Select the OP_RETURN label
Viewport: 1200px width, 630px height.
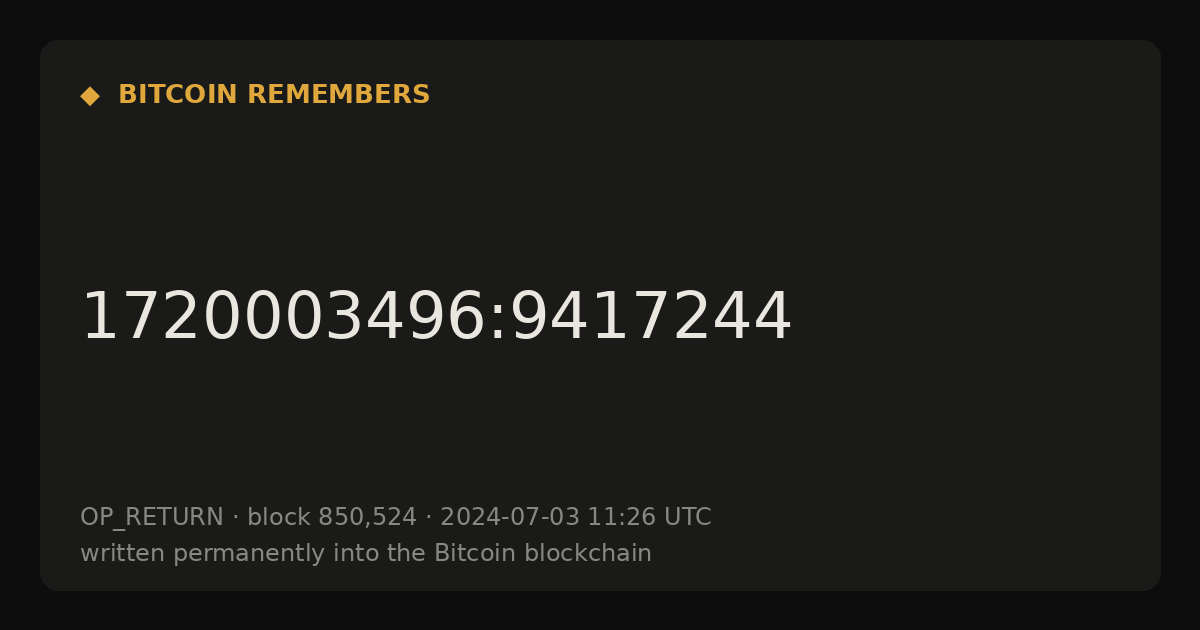152,518
